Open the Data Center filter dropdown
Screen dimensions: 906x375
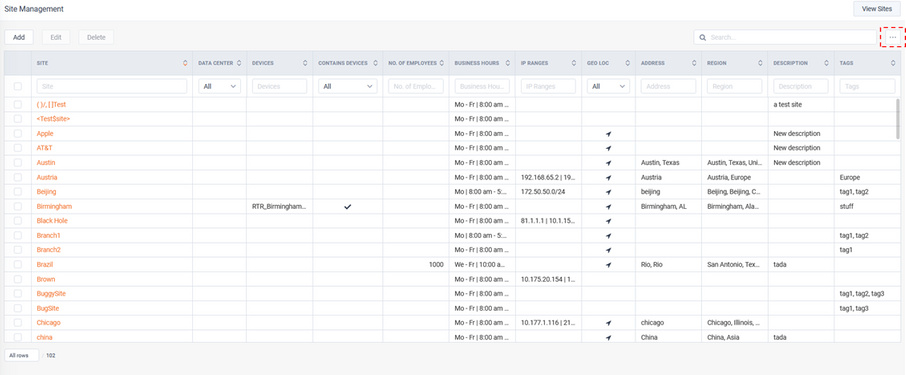[220, 86]
